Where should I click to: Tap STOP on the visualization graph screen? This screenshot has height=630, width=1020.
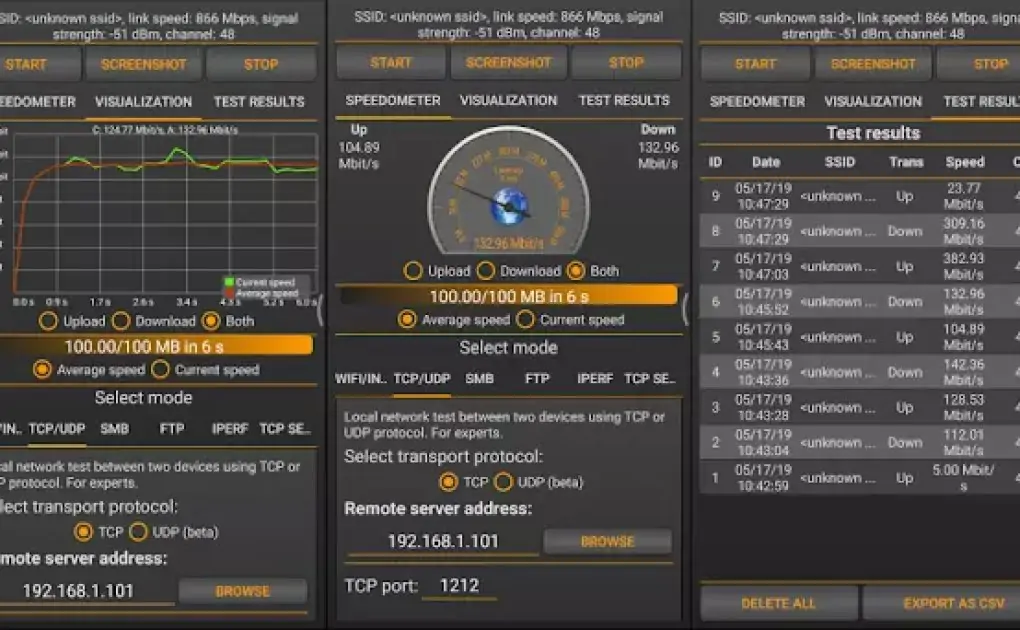point(261,64)
